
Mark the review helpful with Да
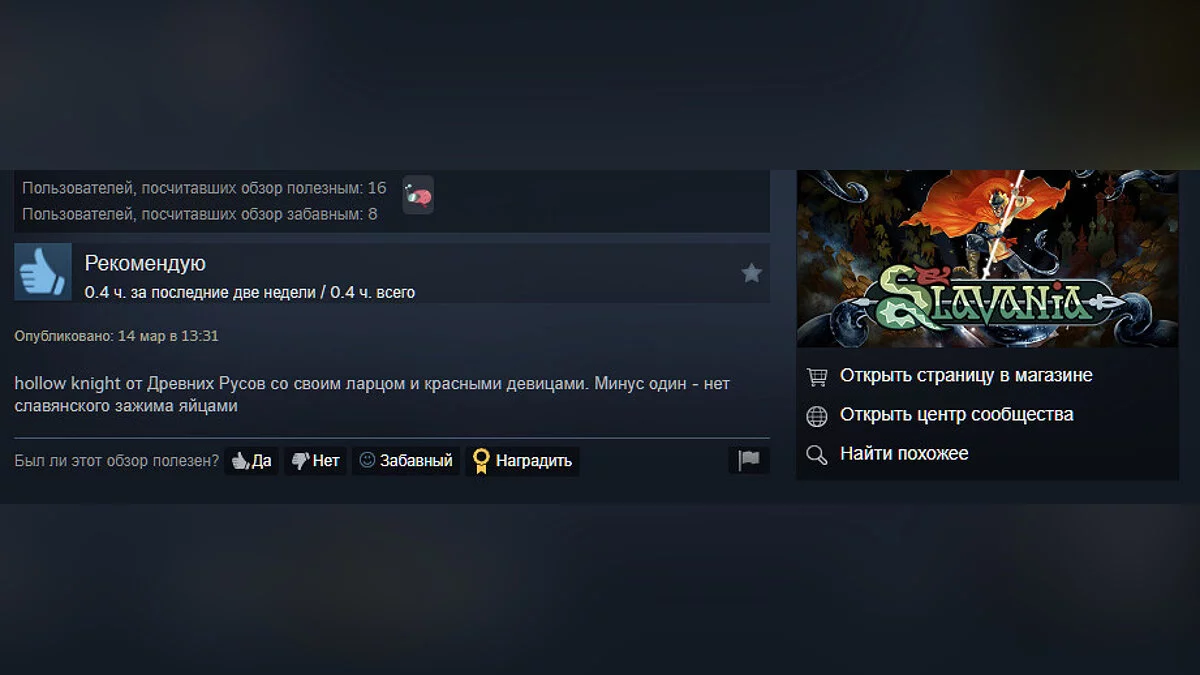pyautogui.click(x=252, y=461)
